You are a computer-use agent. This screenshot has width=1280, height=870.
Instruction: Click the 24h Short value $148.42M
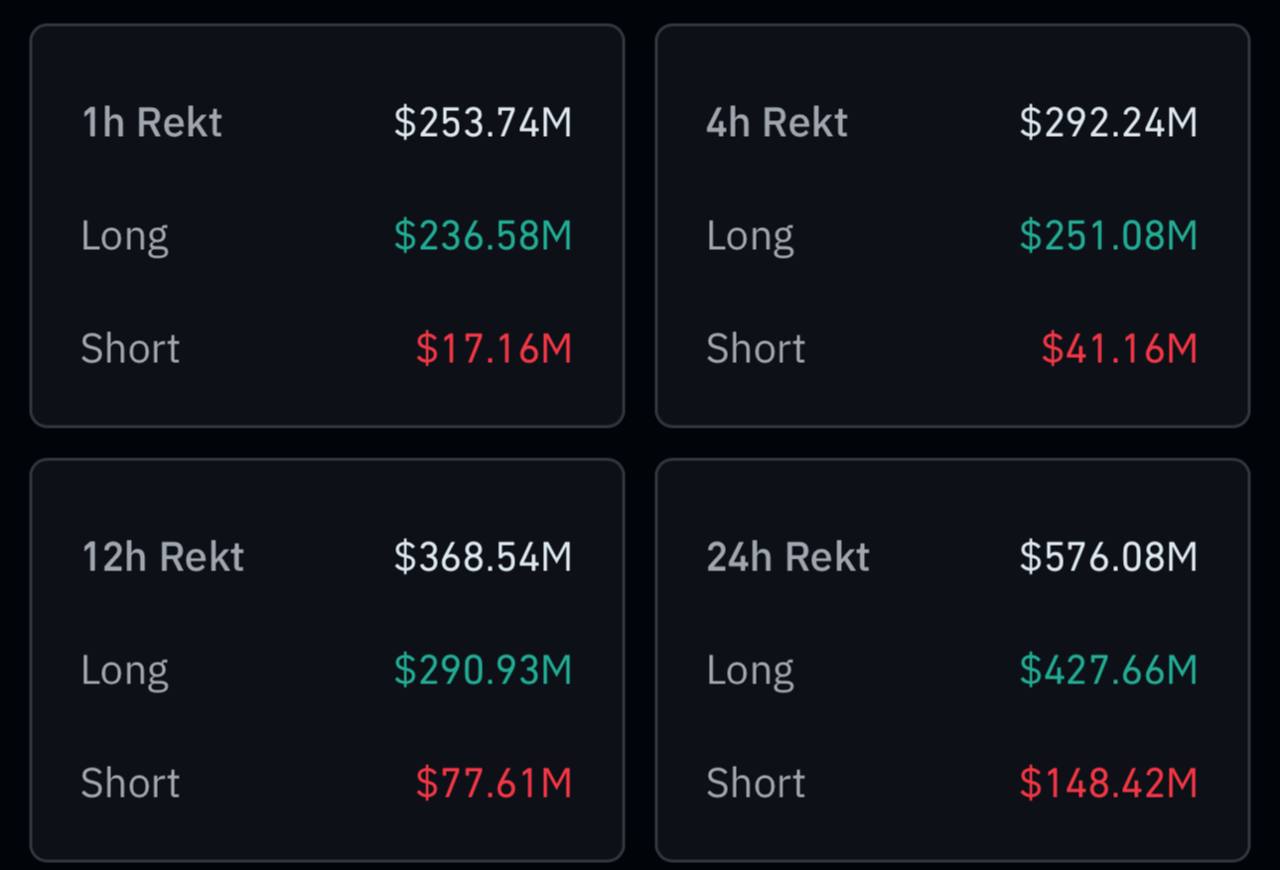[x=1108, y=783]
